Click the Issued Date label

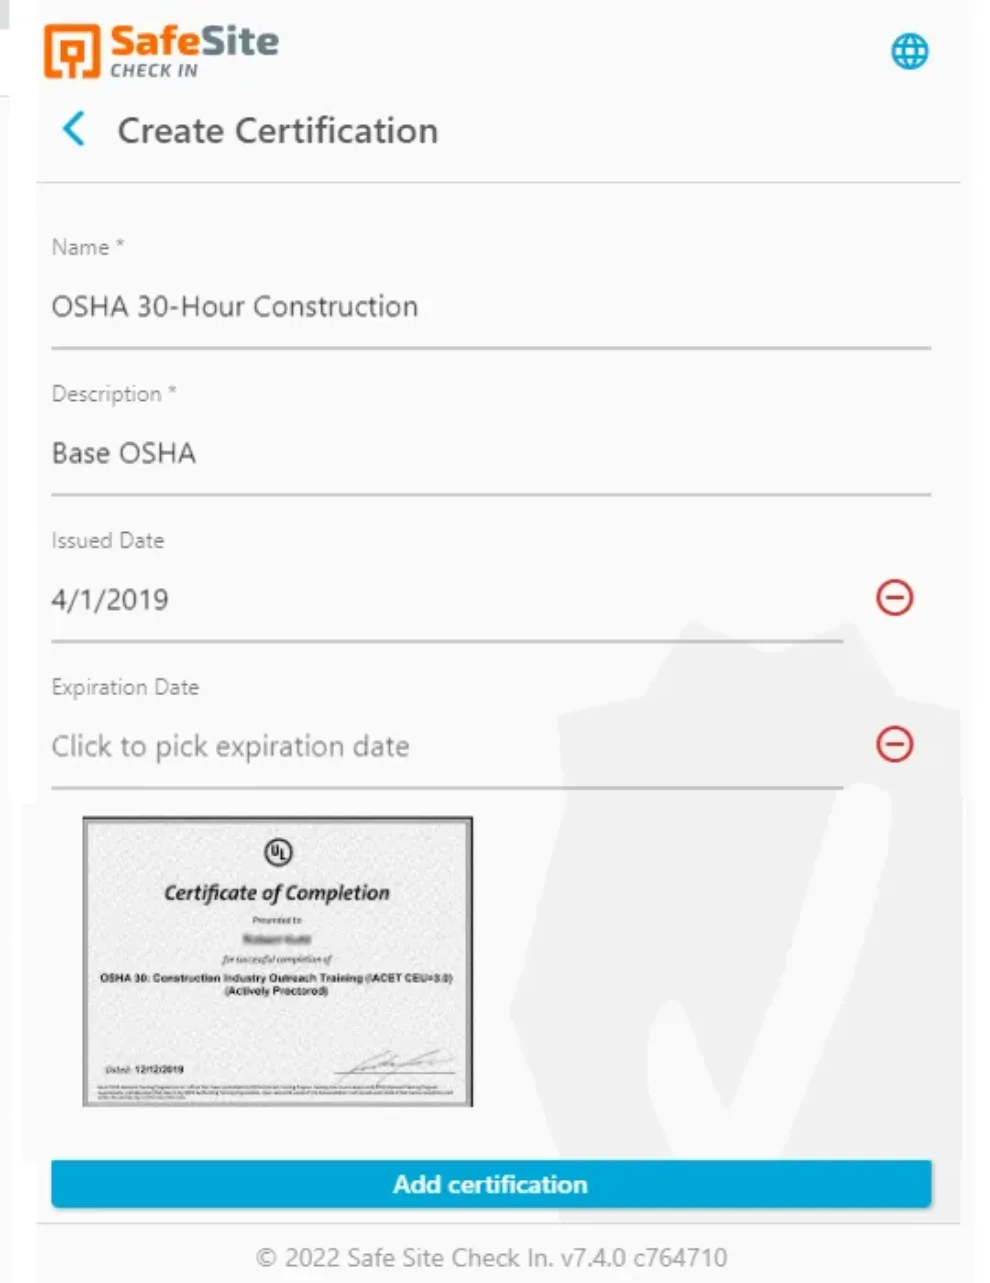point(108,540)
